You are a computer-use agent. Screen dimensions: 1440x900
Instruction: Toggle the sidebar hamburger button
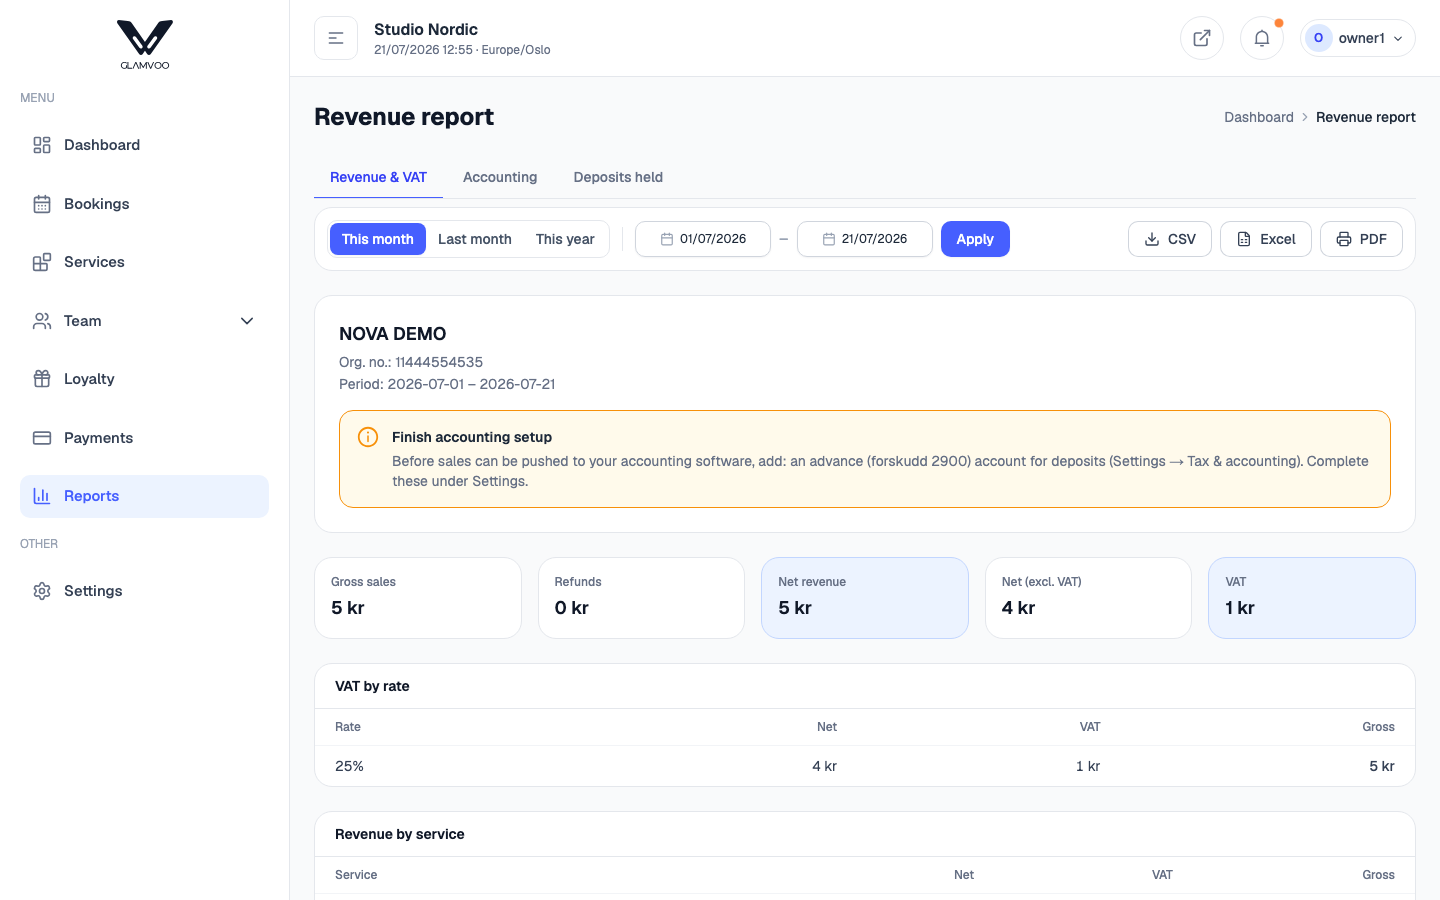[336, 38]
